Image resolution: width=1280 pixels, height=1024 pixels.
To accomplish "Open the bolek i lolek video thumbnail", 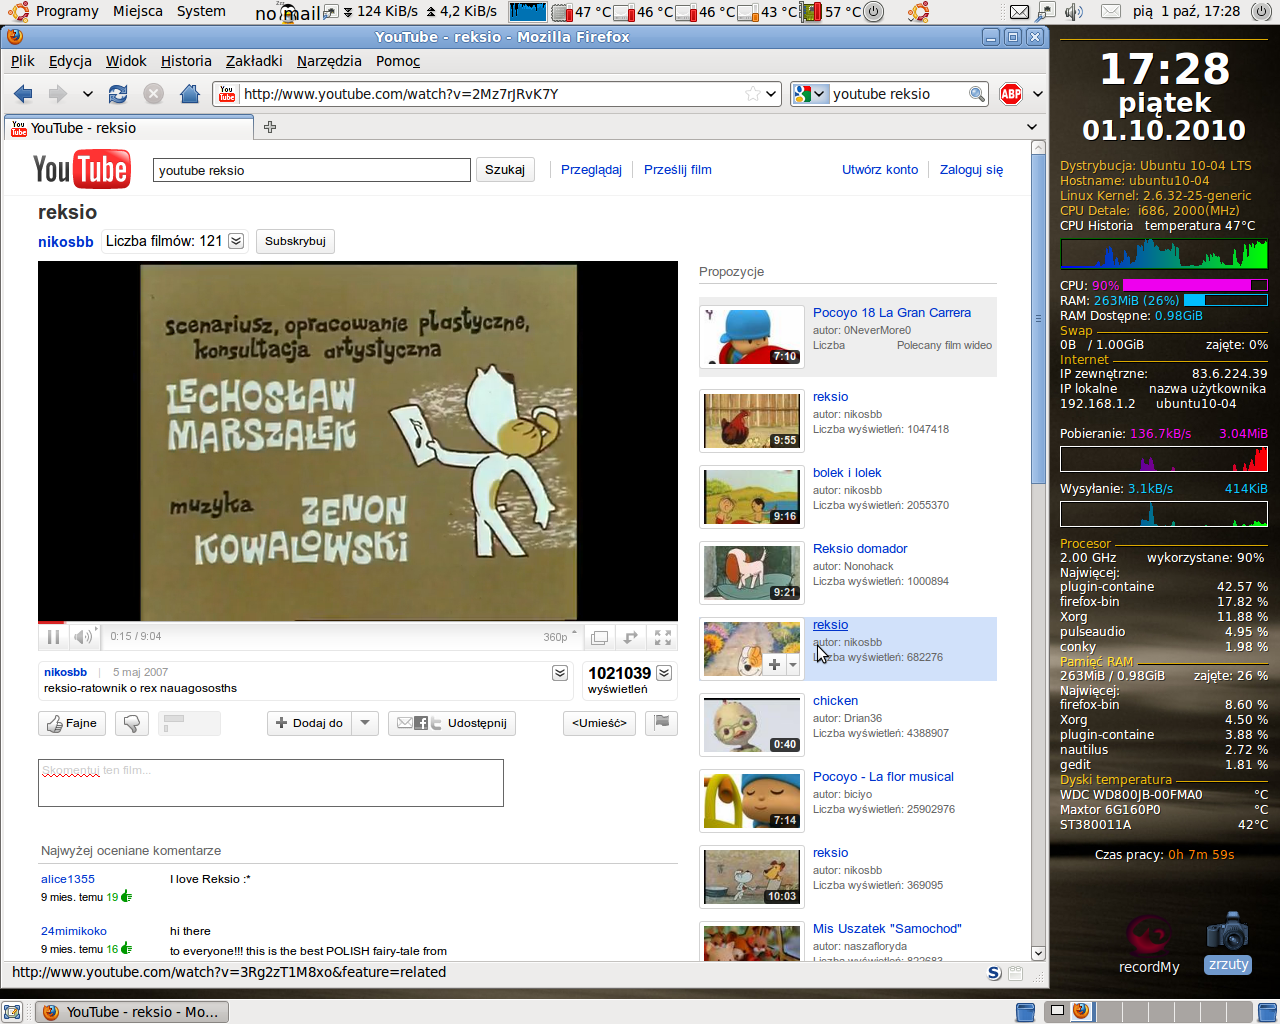I will pos(752,497).
